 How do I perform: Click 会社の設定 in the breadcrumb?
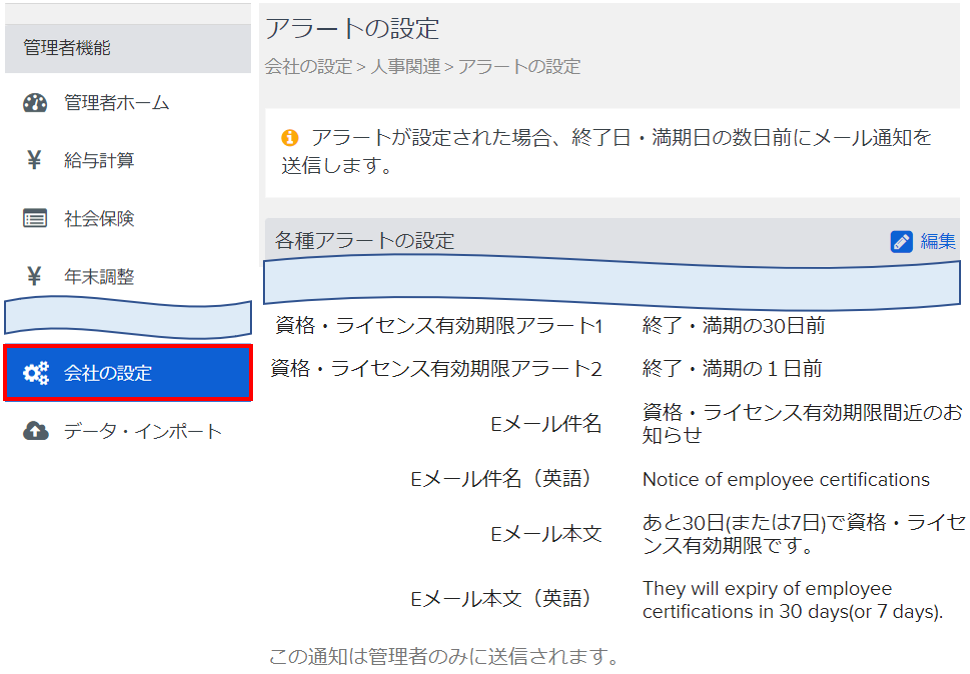pyautogui.click(x=309, y=66)
